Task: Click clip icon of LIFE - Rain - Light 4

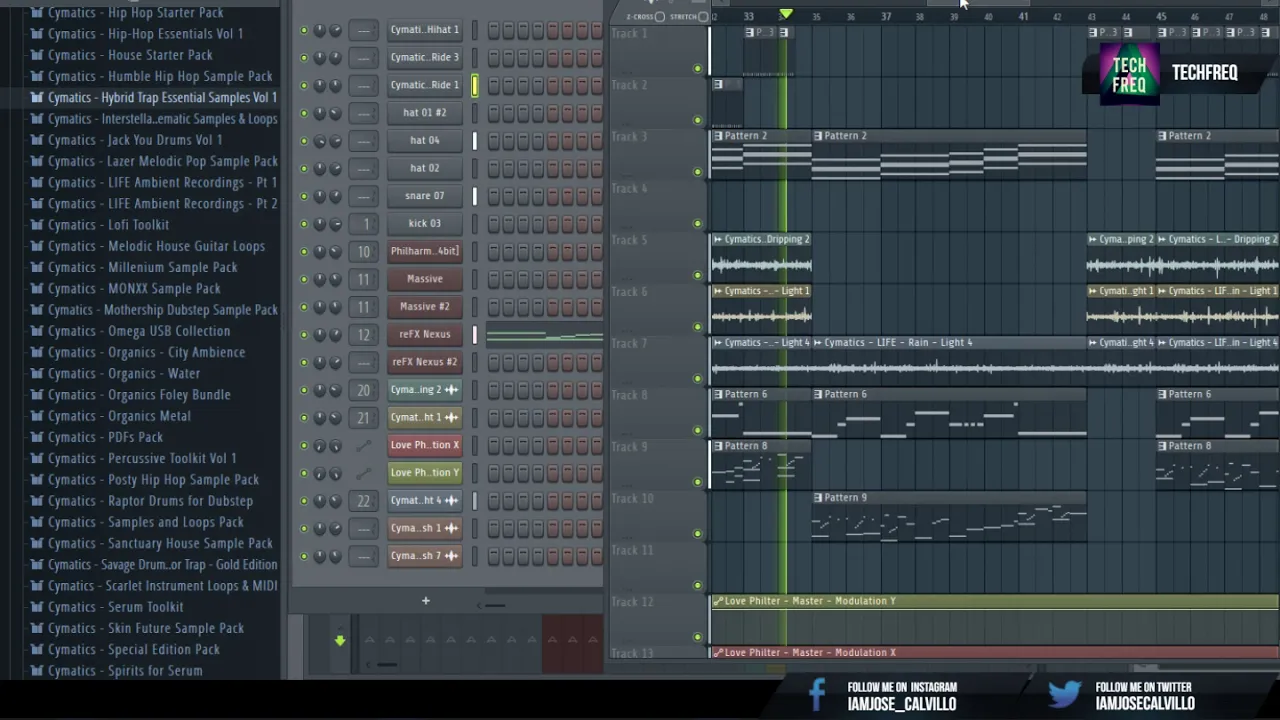Action: [819, 343]
